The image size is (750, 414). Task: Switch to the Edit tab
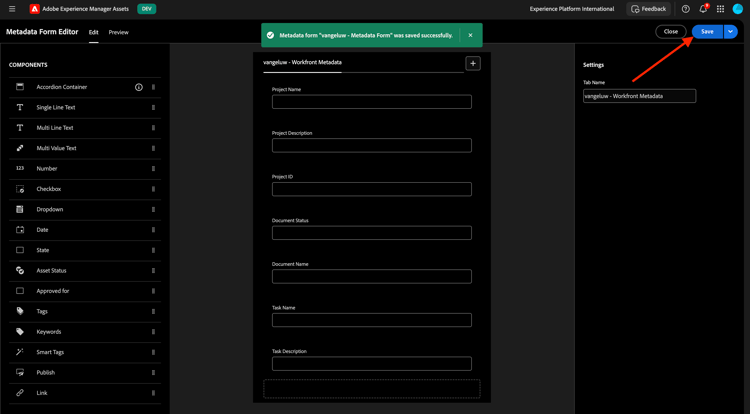tap(93, 32)
